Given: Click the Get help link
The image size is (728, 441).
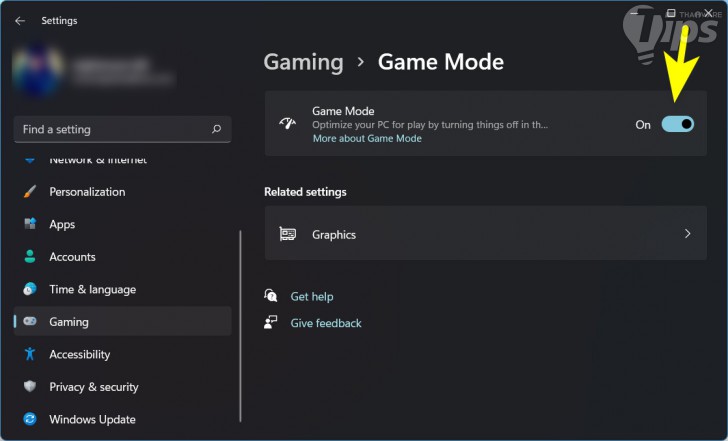Looking at the screenshot, I should click(312, 296).
